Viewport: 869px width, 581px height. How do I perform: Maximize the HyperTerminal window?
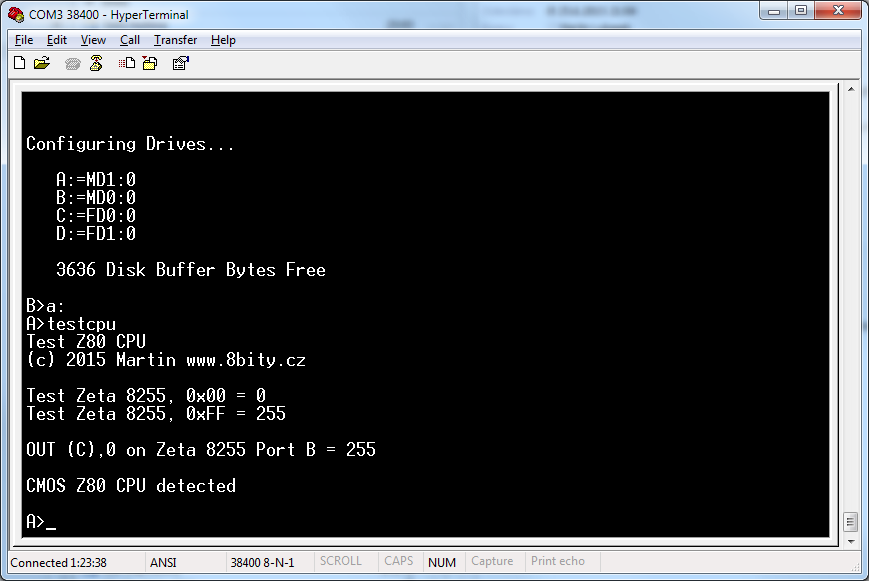click(x=801, y=11)
